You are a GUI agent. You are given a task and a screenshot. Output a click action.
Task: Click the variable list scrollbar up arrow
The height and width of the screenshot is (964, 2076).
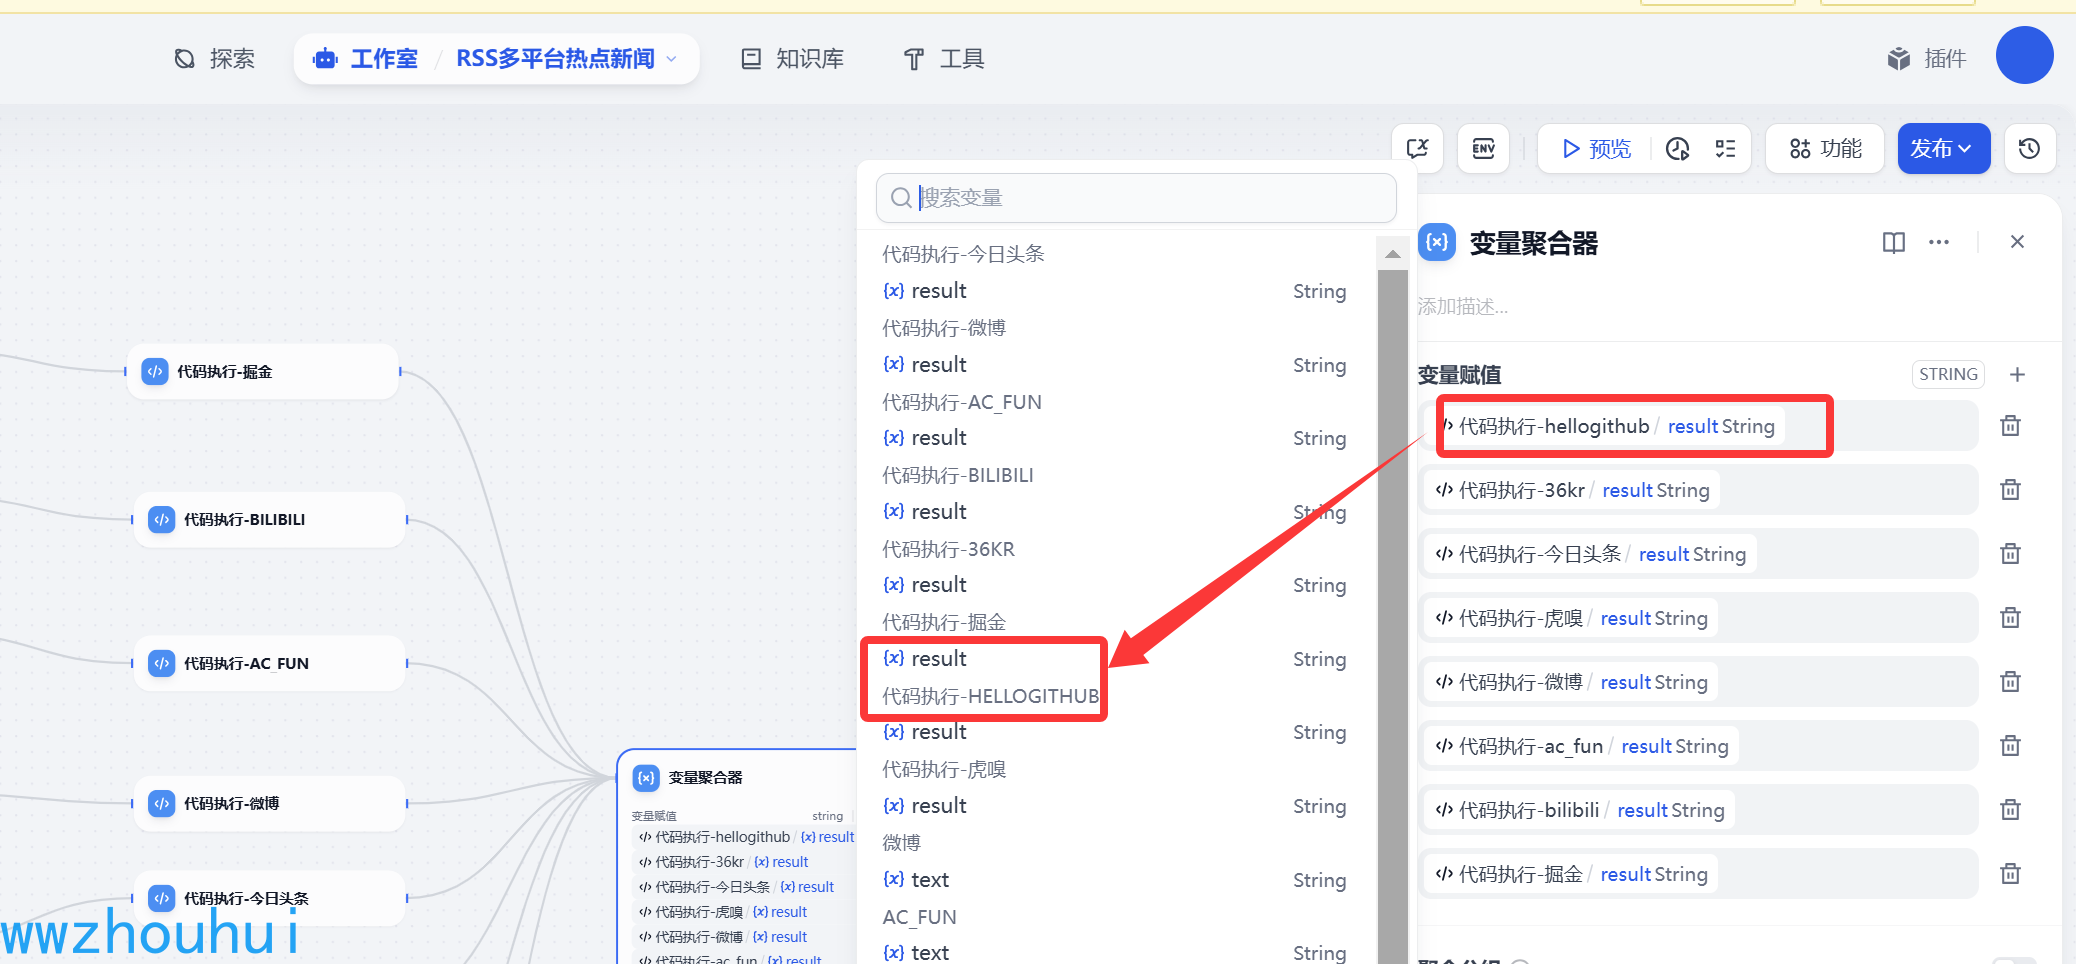(1392, 254)
